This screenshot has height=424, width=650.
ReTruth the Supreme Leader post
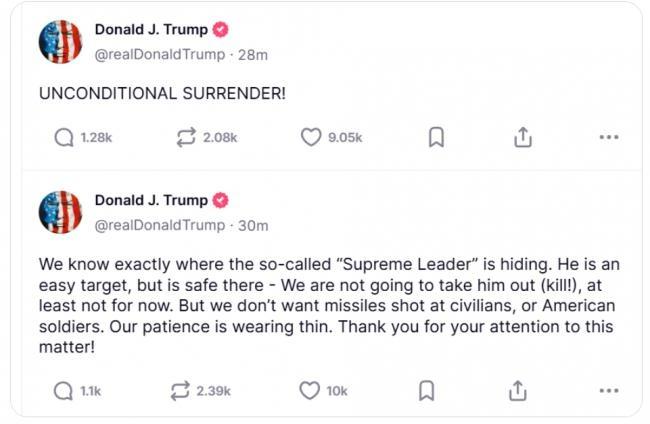(x=183, y=391)
